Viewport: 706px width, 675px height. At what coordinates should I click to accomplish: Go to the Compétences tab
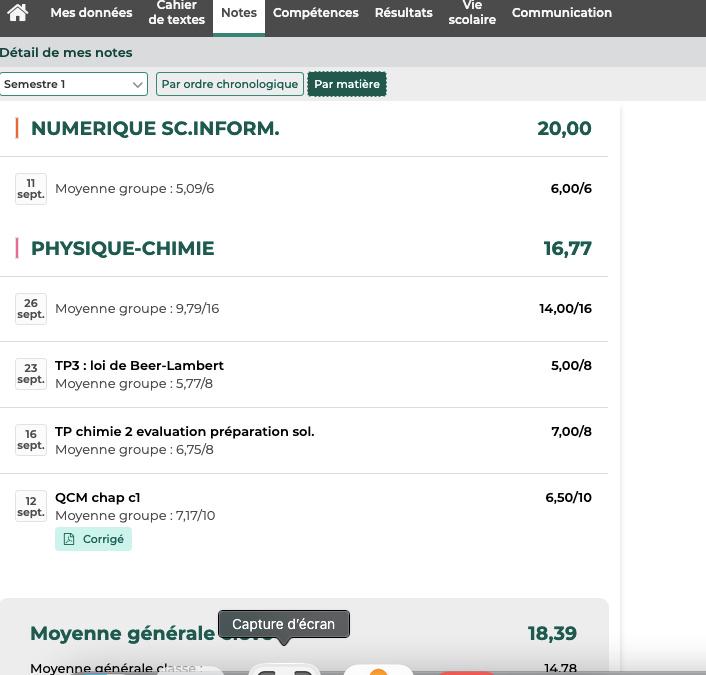315,13
